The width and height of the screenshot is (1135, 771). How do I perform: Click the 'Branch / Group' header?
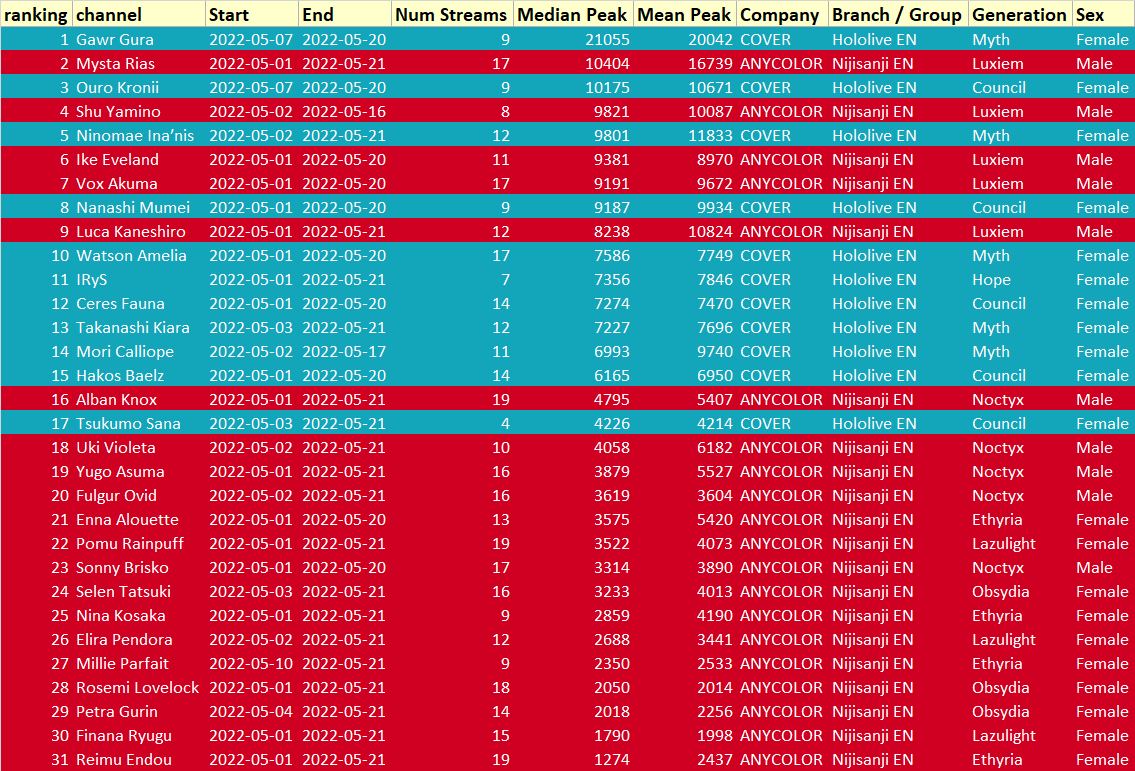click(898, 14)
